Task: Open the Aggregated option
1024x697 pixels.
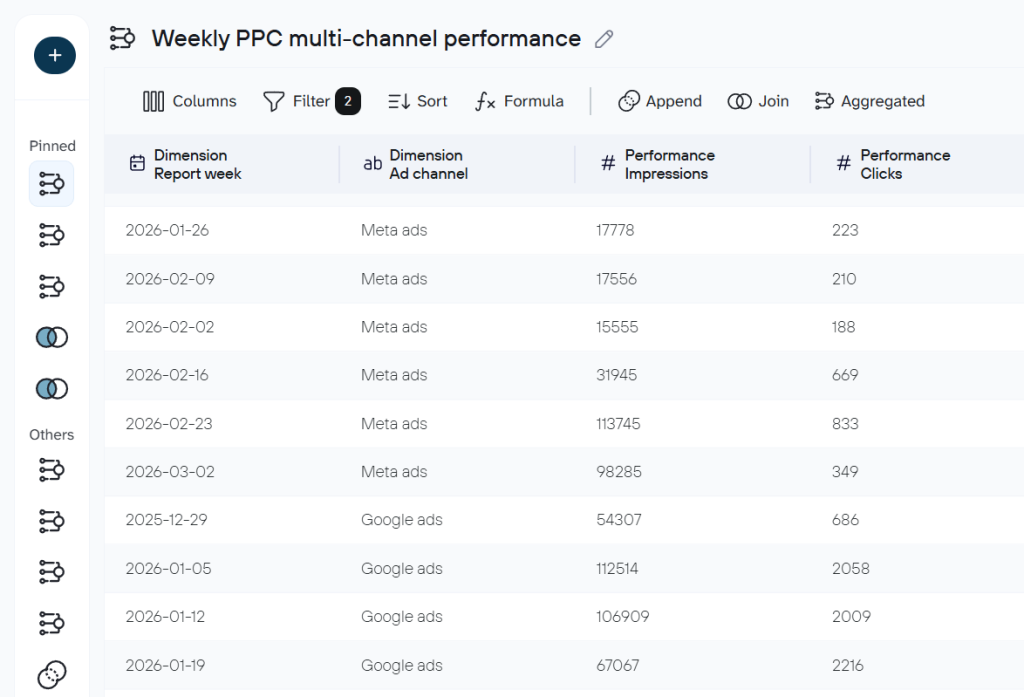Action: pyautogui.click(x=870, y=101)
